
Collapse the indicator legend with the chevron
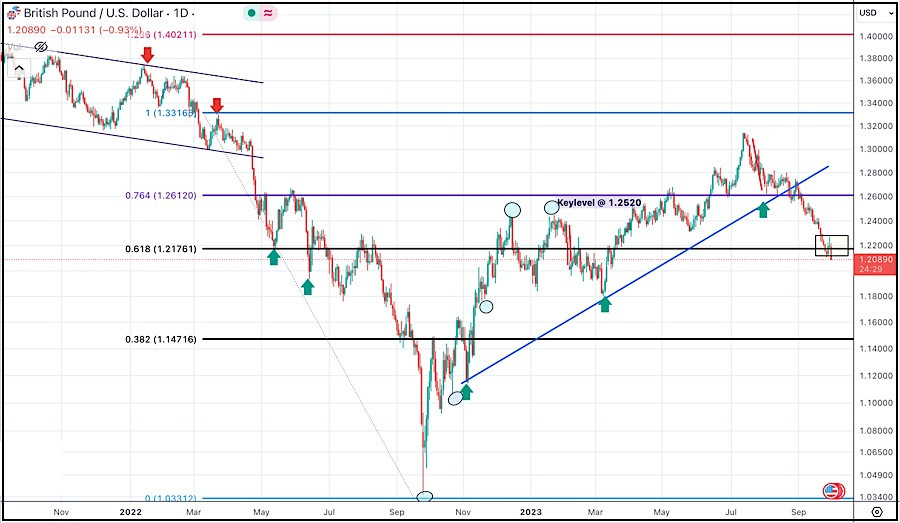pyautogui.click(x=19, y=69)
